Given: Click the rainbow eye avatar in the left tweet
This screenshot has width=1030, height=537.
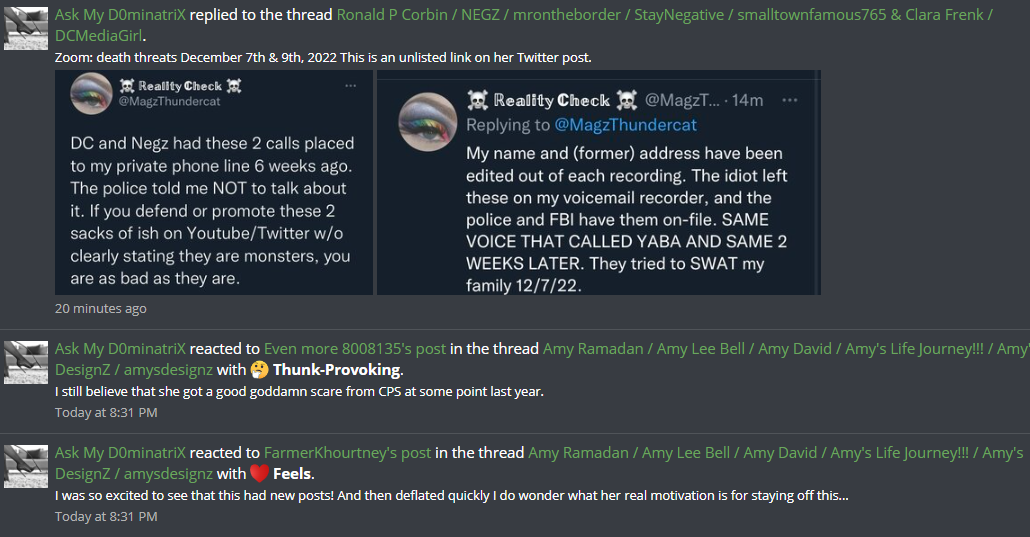Looking at the screenshot, I should point(91,93).
